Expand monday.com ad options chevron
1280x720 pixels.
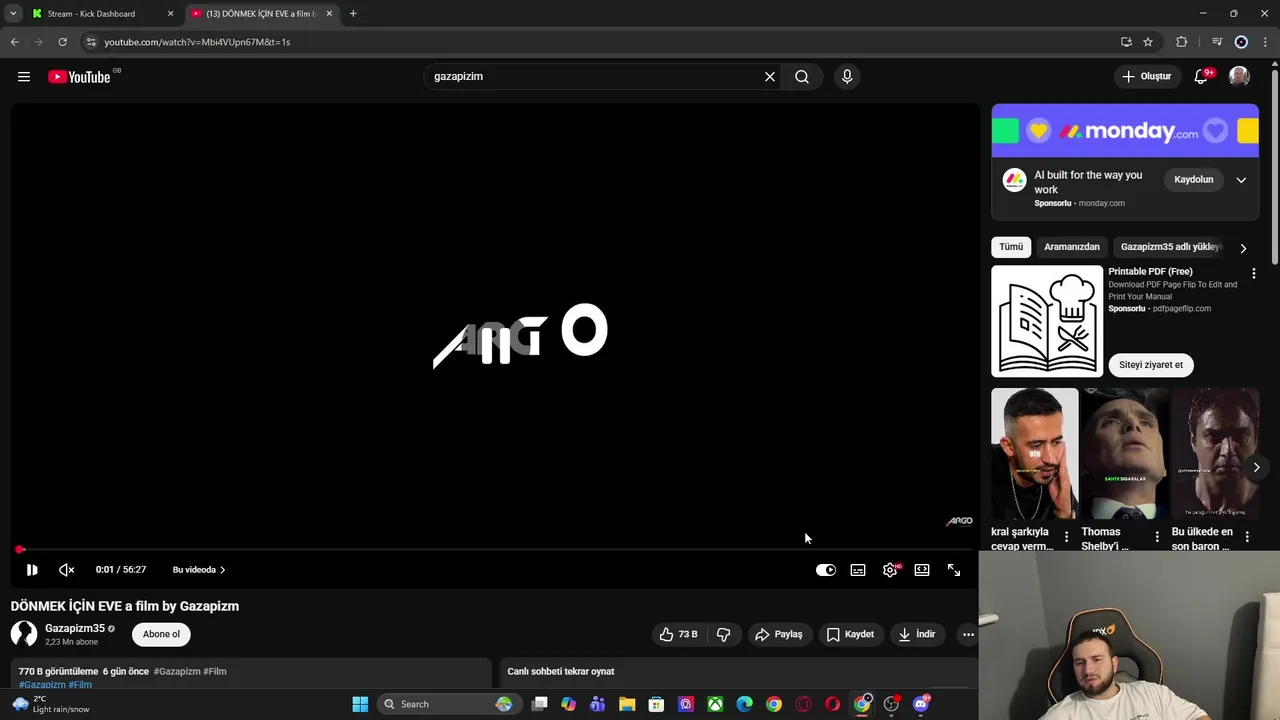click(1241, 180)
